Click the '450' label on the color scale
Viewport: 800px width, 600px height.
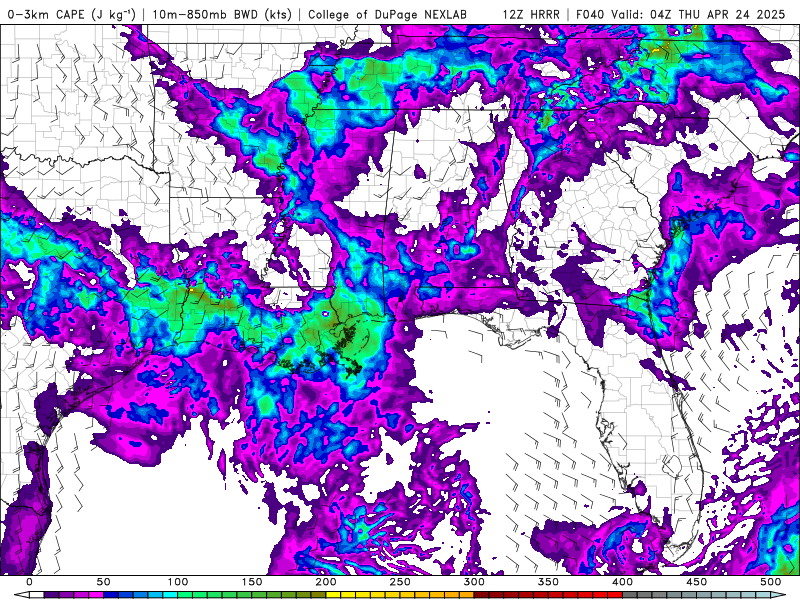696,582
